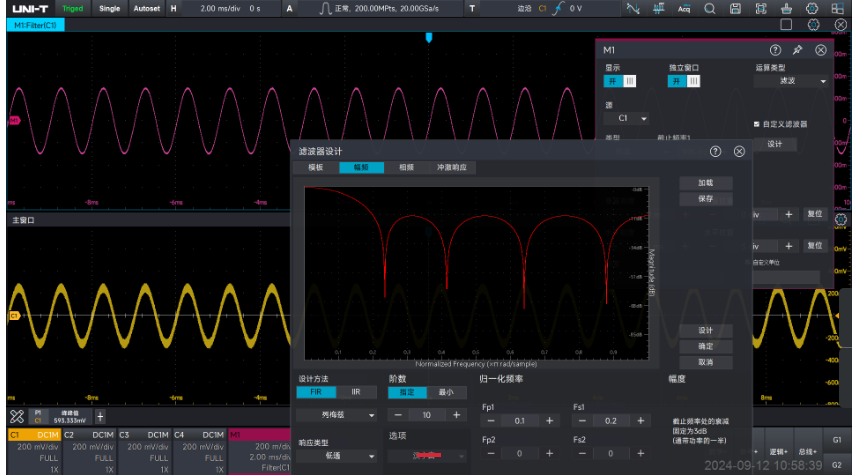Image resolution: width=852 pixels, height=475 pixels.
Task: Open the C2 channel info box
Action: [90, 451]
